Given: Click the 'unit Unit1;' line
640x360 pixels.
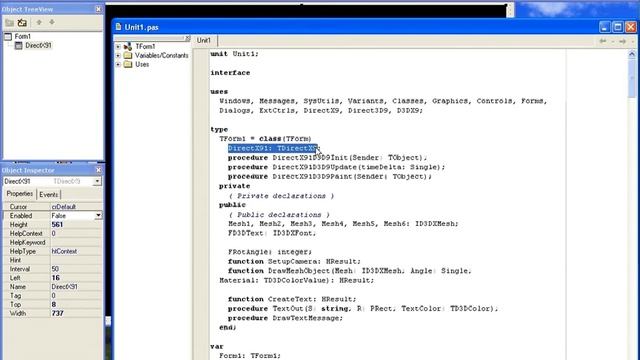Looking at the screenshot, I should point(235,54).
